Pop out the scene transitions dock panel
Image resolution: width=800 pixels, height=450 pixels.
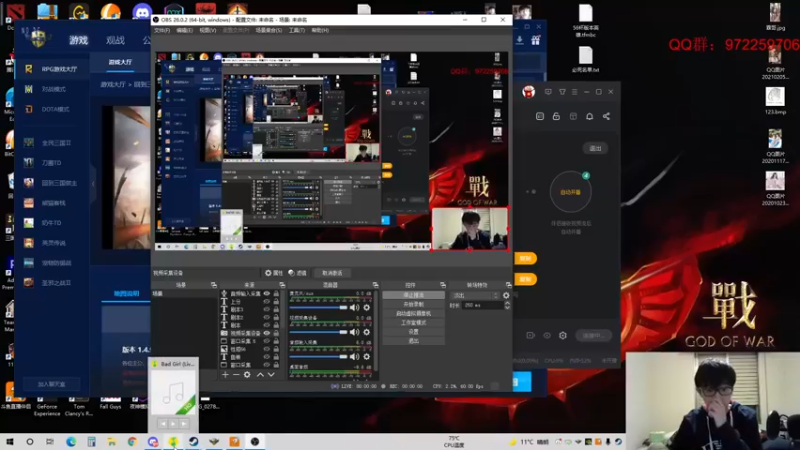point(509,285)
